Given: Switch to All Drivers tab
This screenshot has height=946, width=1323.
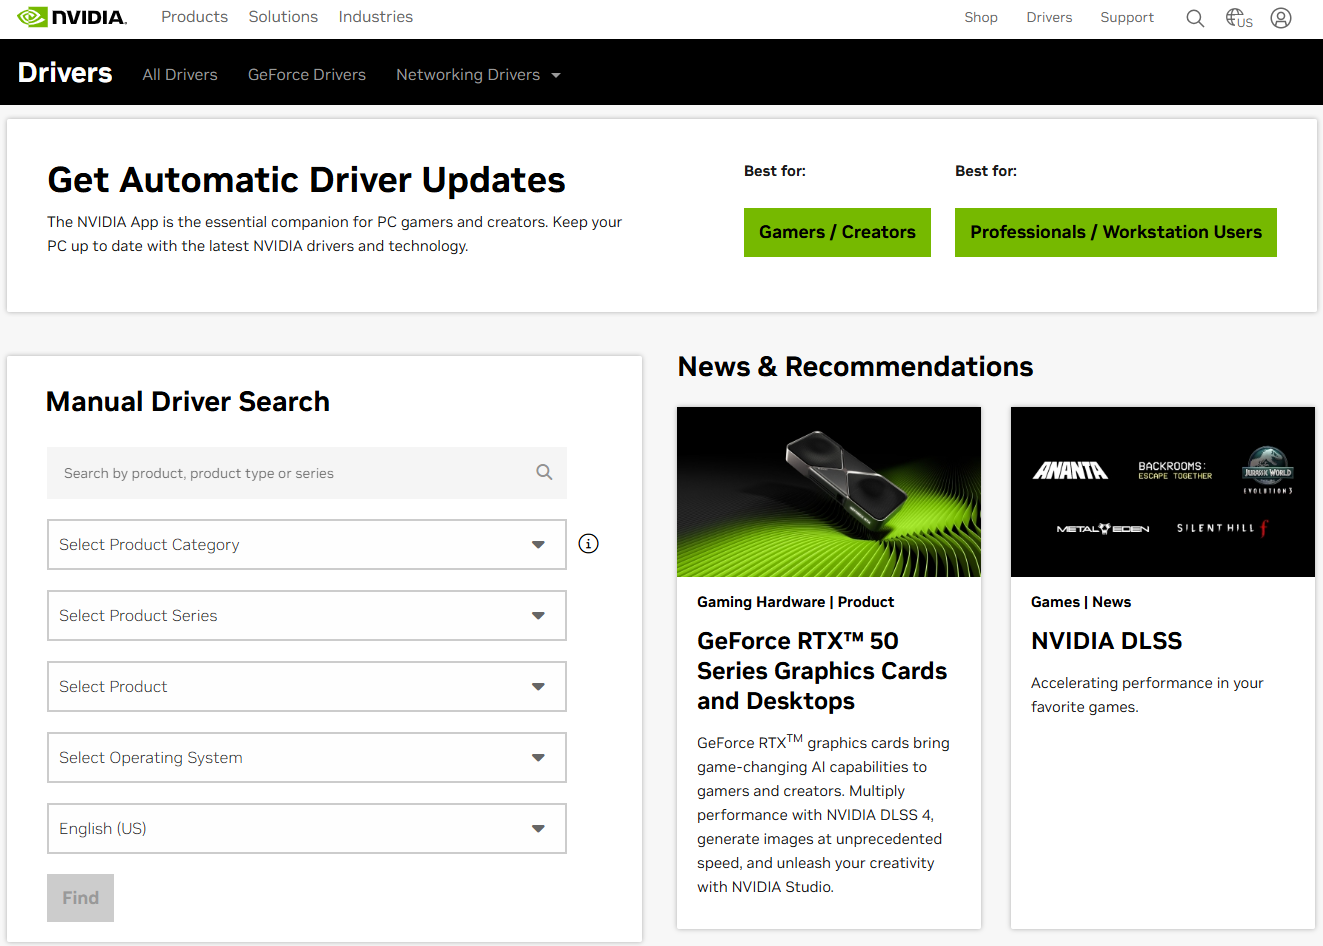Looking at the screenshot, I should click(180, 74).
